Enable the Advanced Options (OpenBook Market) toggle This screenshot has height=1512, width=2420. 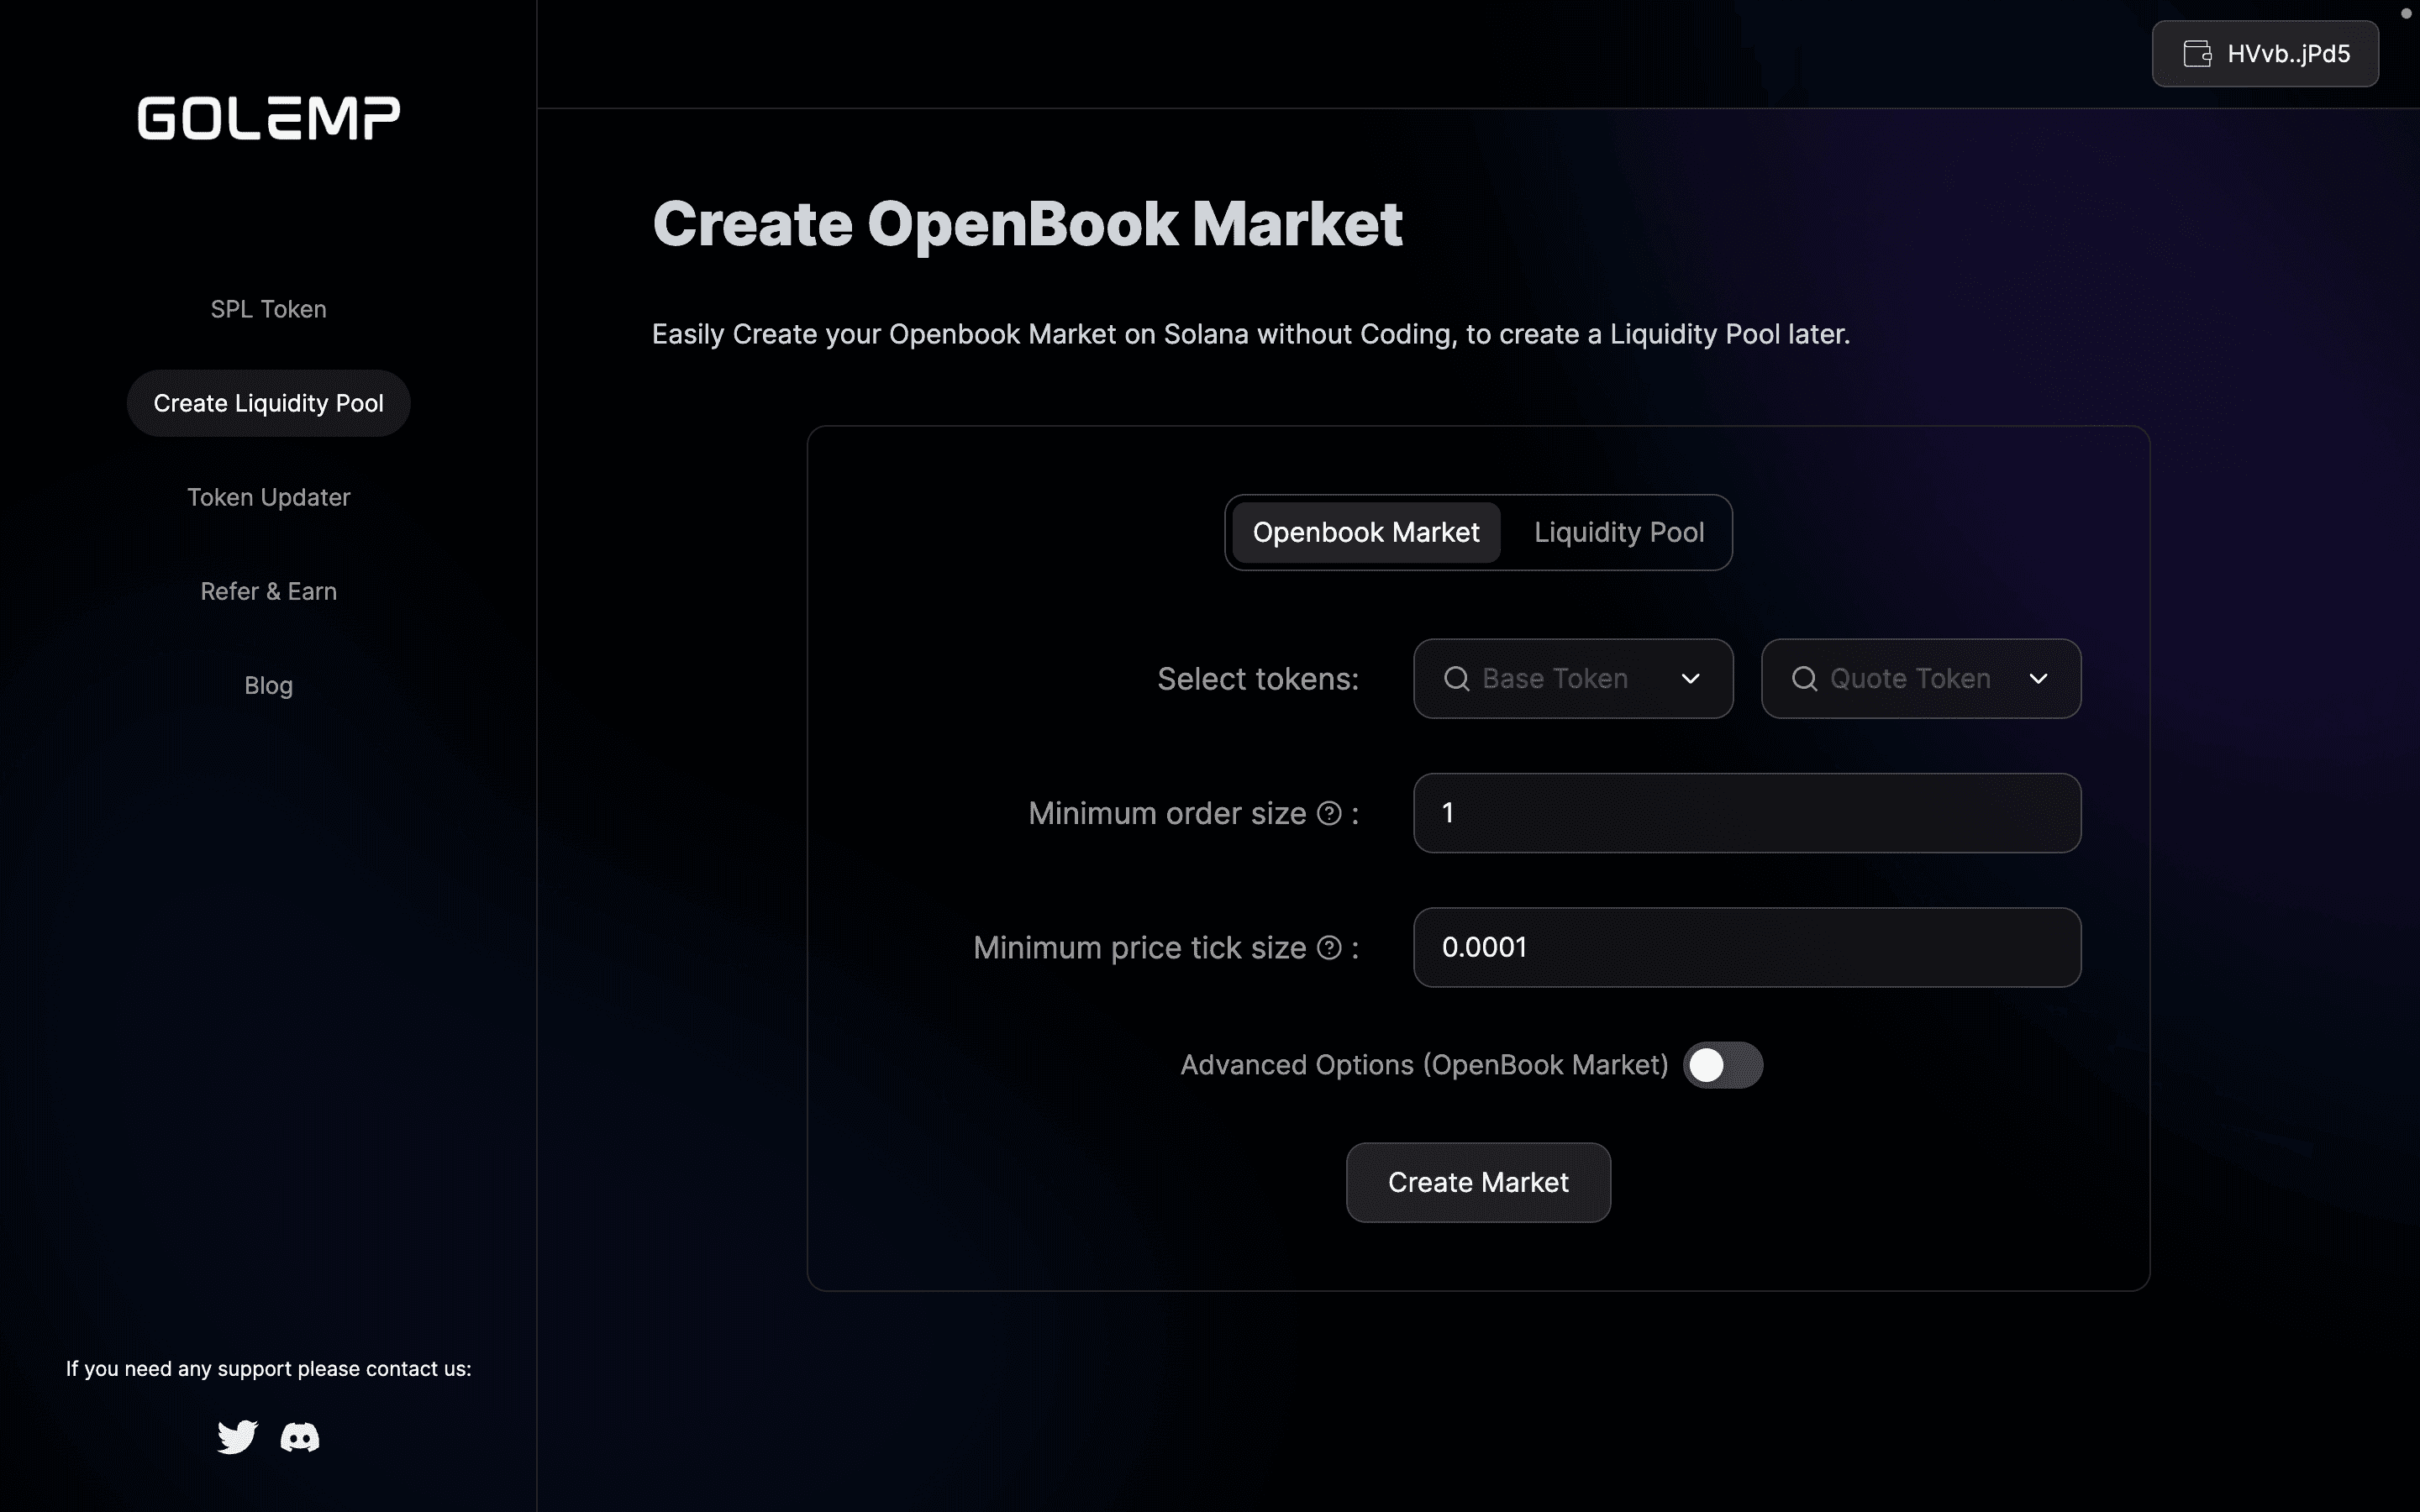click(1722, 1065)
